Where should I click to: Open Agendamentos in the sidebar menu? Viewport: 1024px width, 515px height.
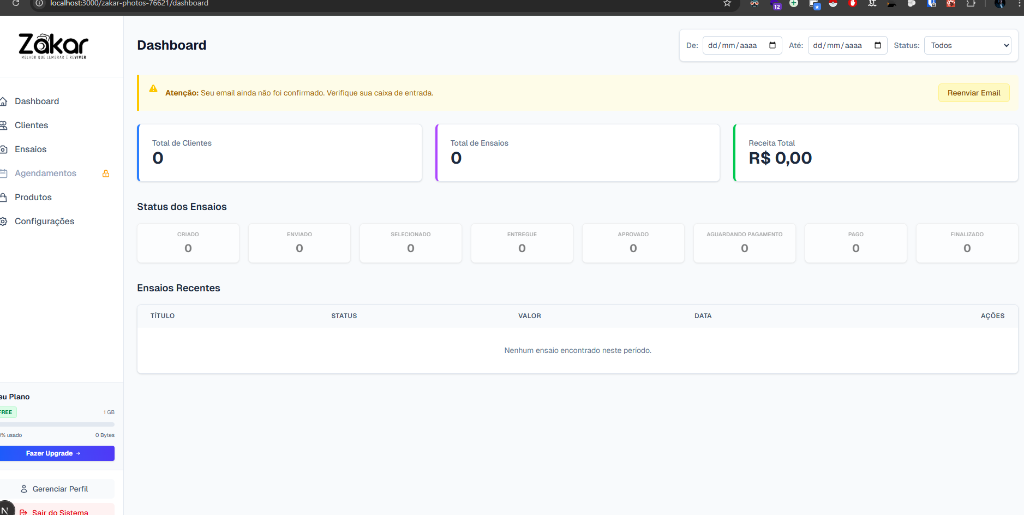45,173
